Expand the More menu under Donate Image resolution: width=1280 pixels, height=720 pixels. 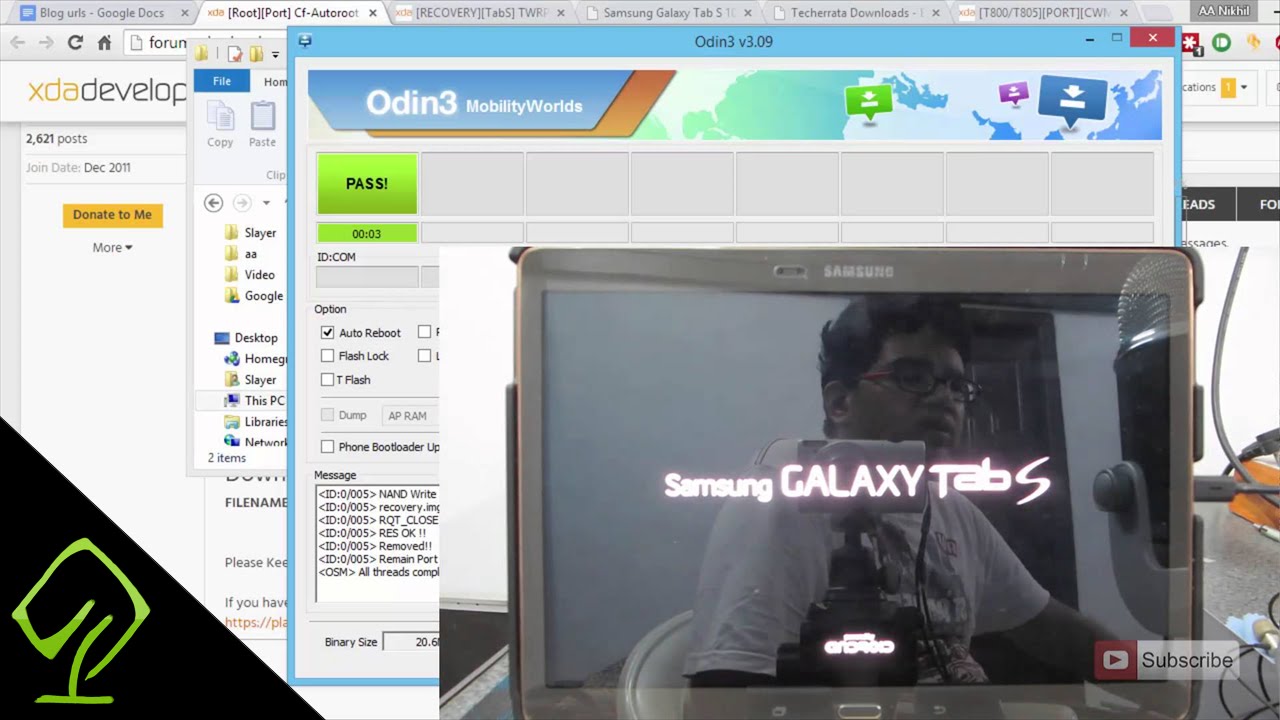pyautogui.click(x=112, y=247)
